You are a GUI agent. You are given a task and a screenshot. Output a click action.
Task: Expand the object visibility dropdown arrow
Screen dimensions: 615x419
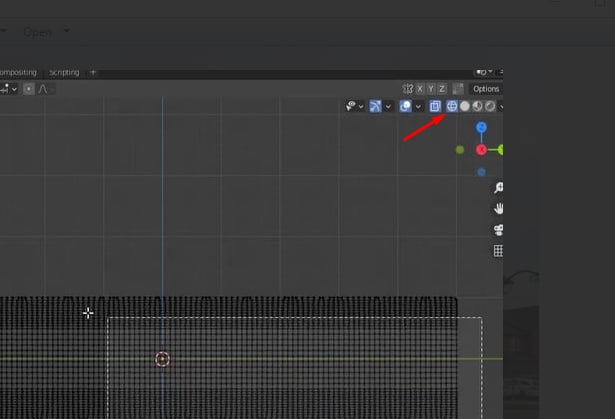[361, 106]
